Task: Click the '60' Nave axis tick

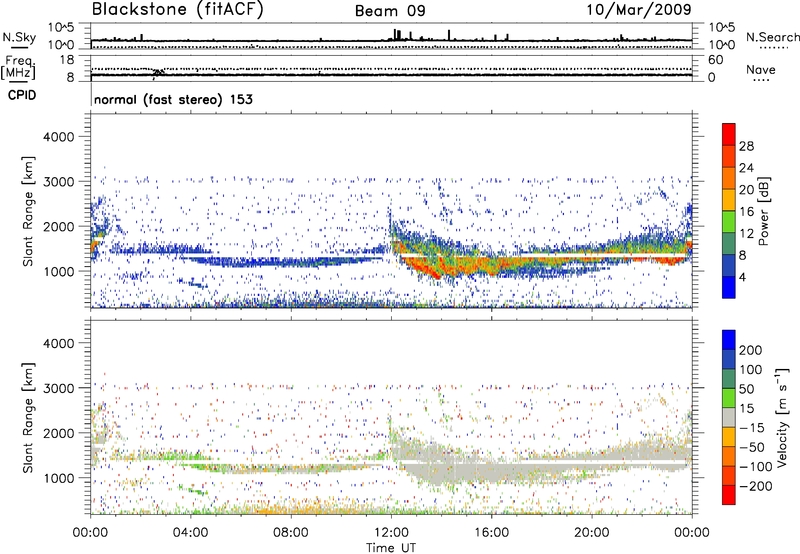Action: point(715,60)
